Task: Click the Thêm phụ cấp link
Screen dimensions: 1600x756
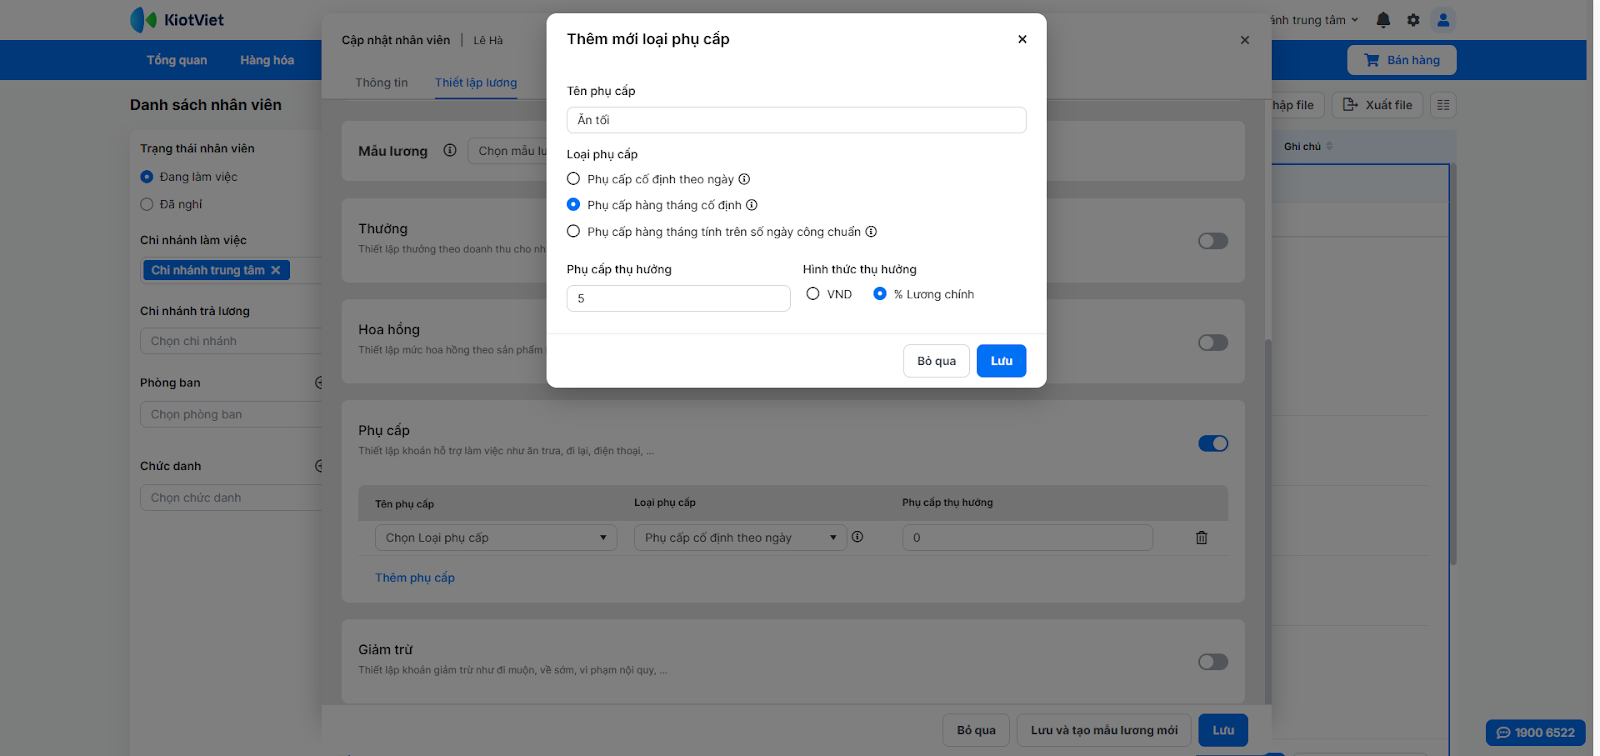Action: point(415,578)
